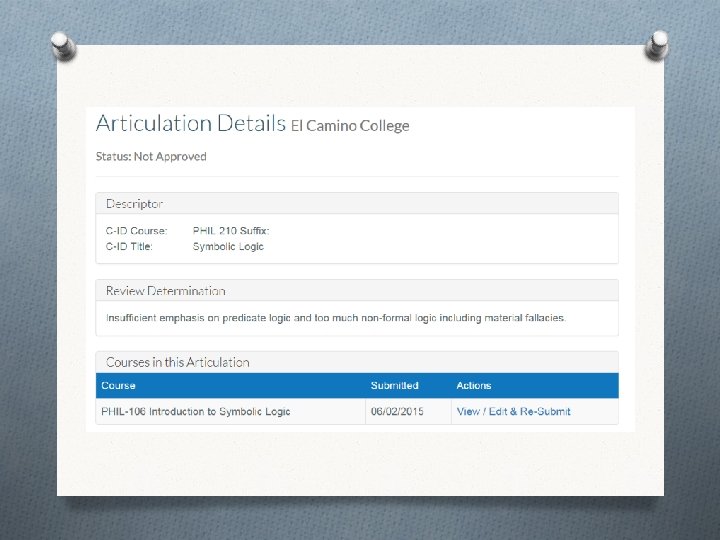Screen dimensions: 720x540
Task: Click the insufficient emphasis review comment text
Action: pos(336,318)
